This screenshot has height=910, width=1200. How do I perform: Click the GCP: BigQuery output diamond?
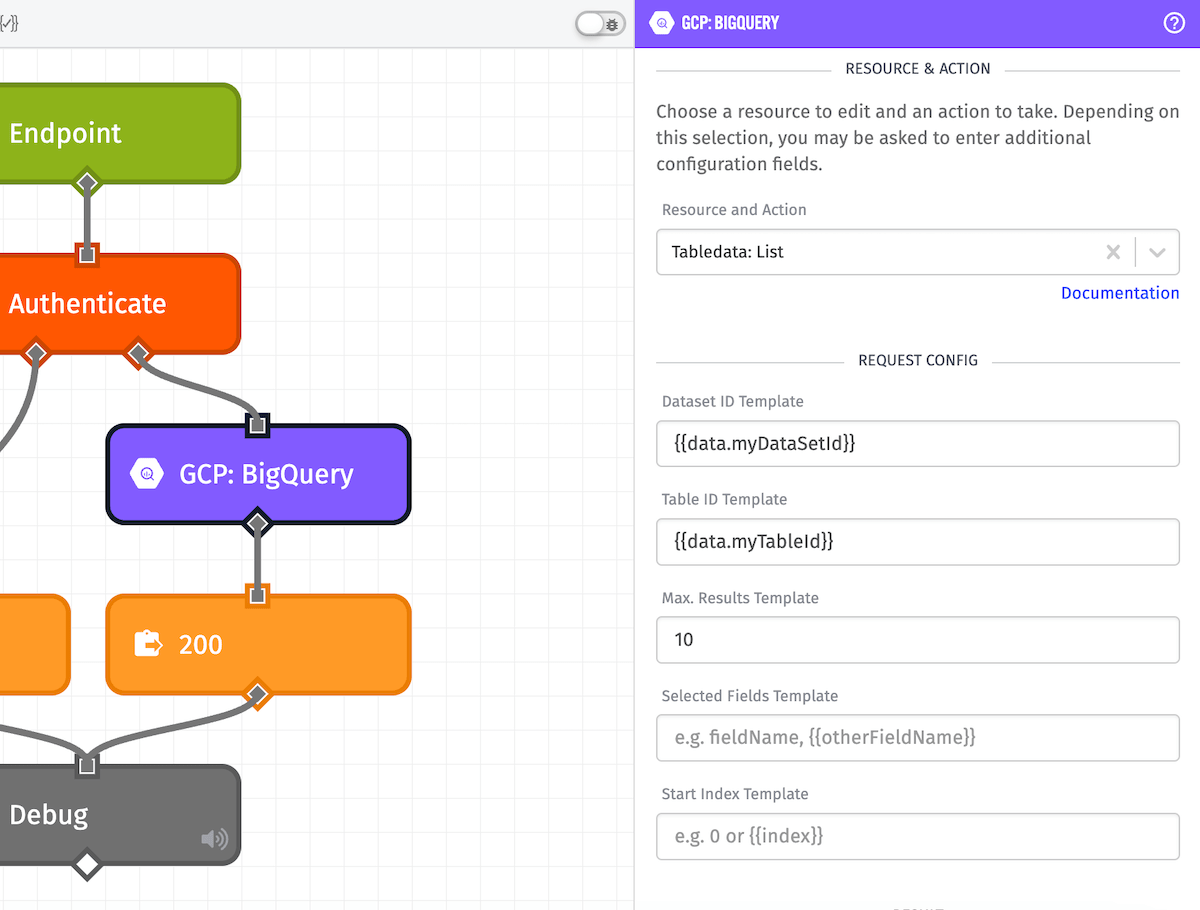coord(258,523)
